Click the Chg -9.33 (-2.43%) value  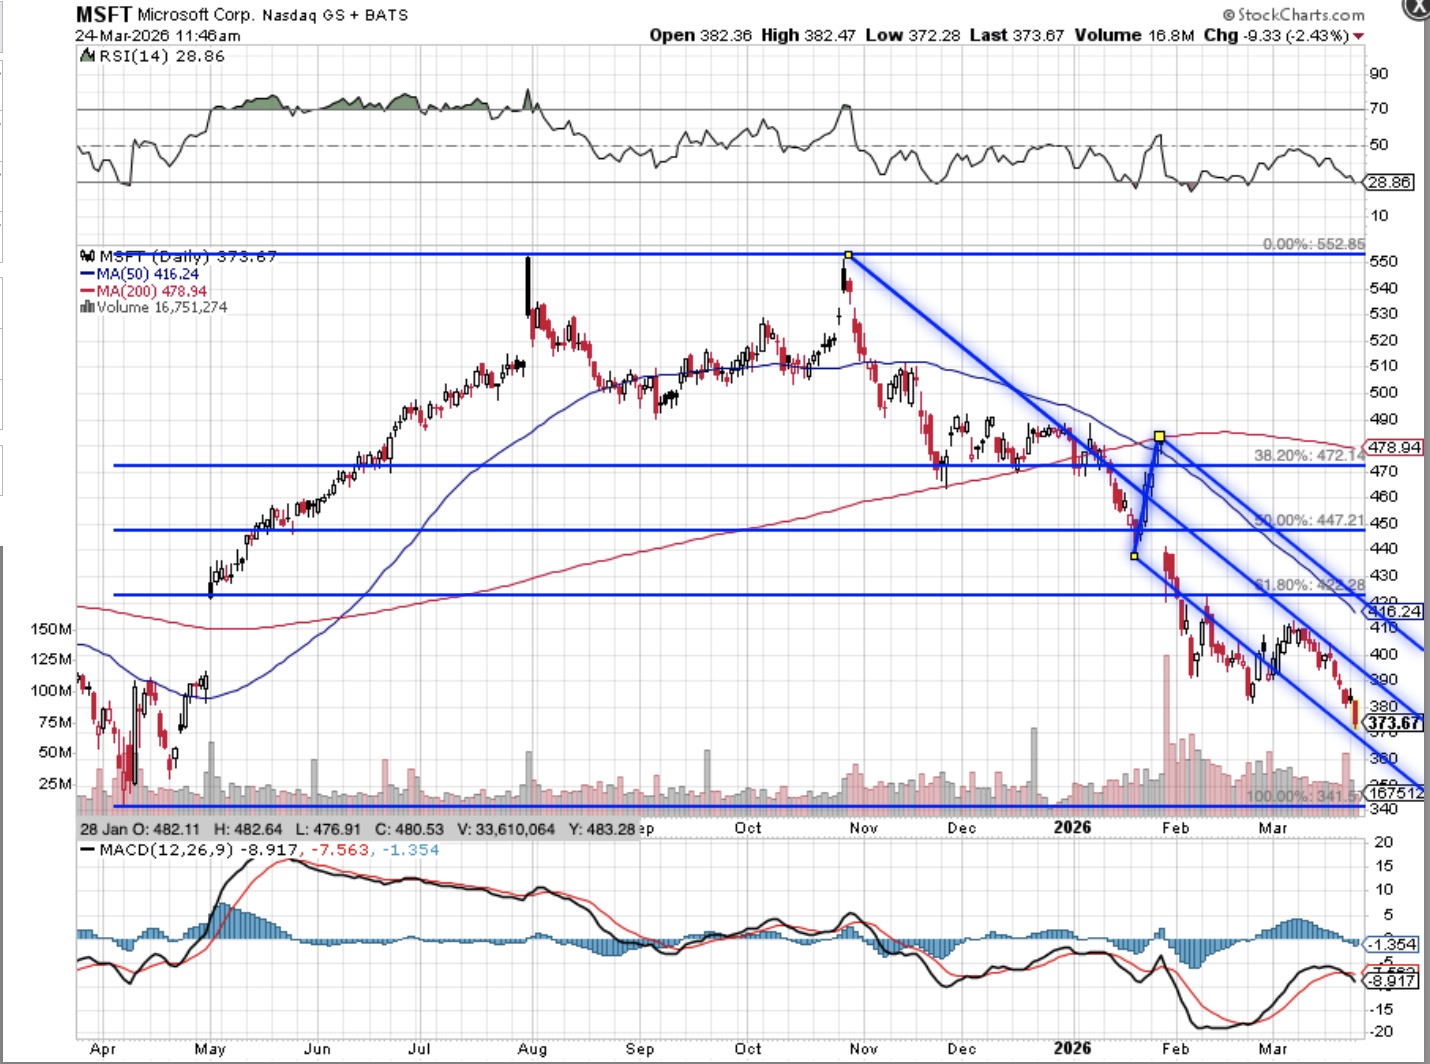1276,35
